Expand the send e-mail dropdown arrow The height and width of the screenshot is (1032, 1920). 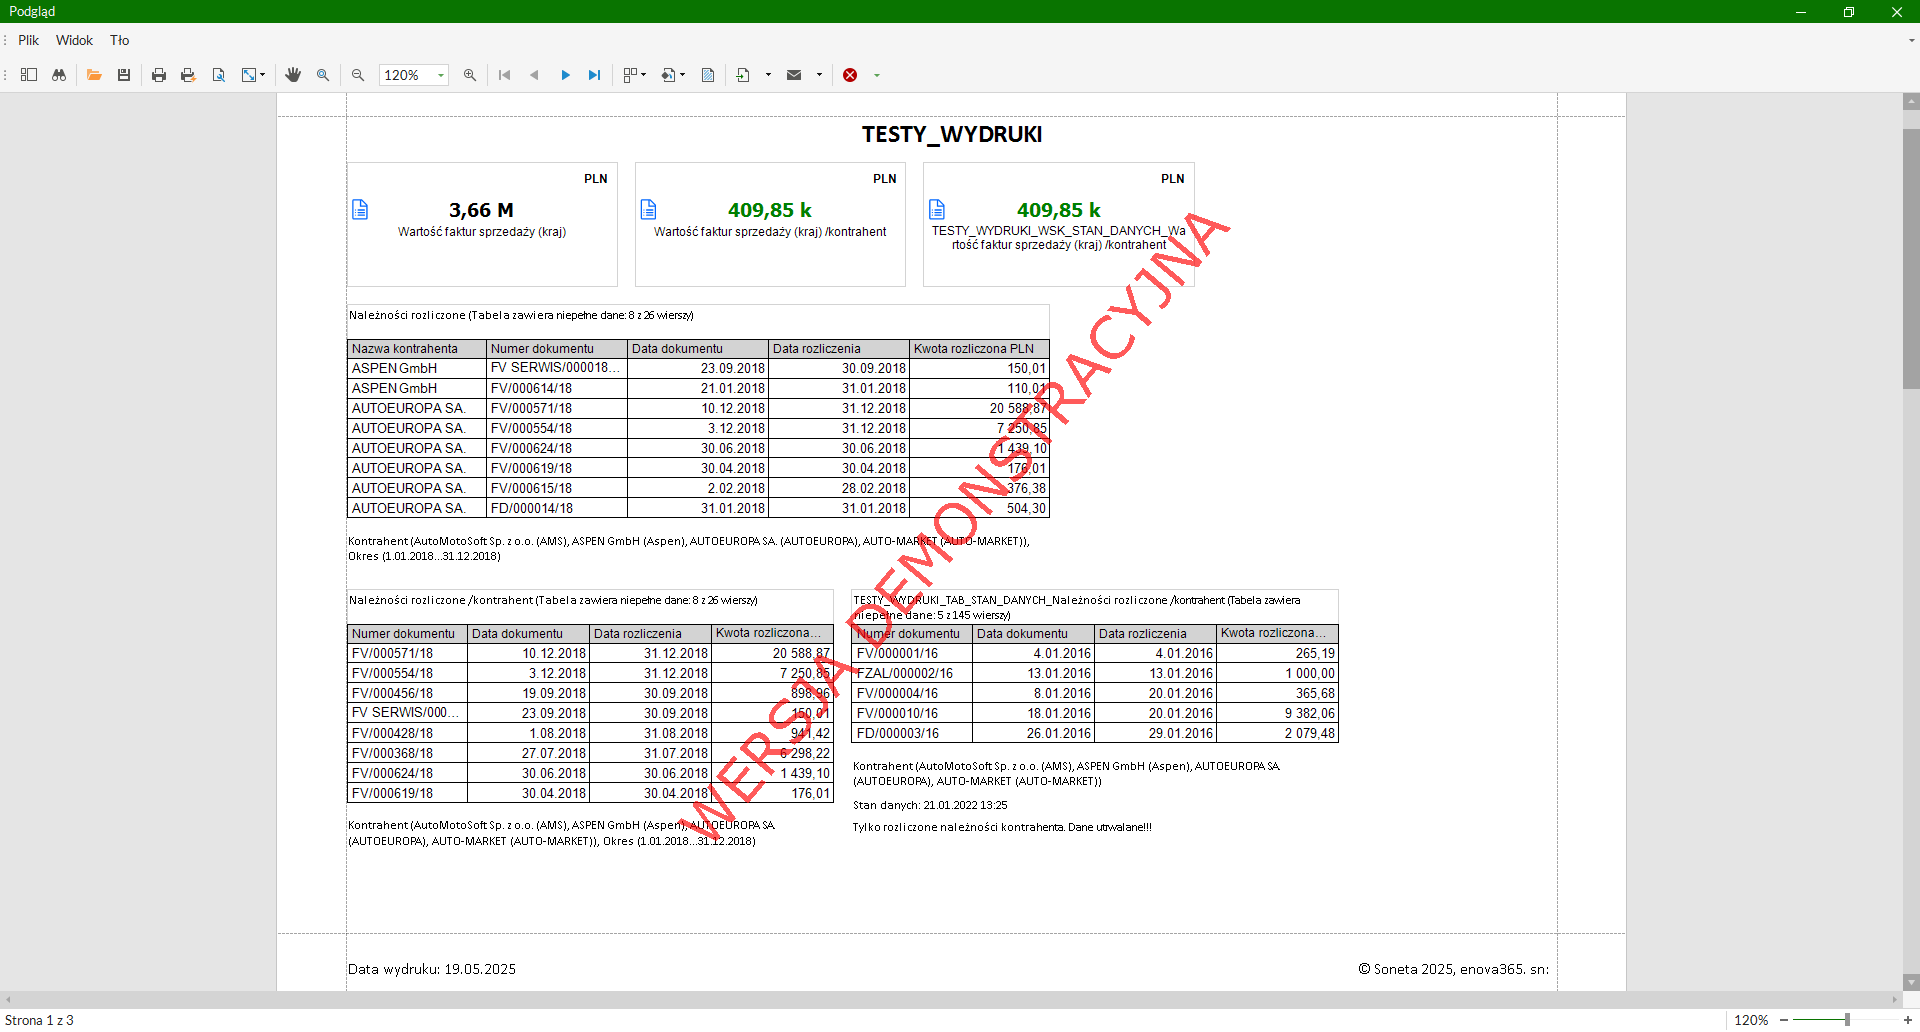coord(819,75)
